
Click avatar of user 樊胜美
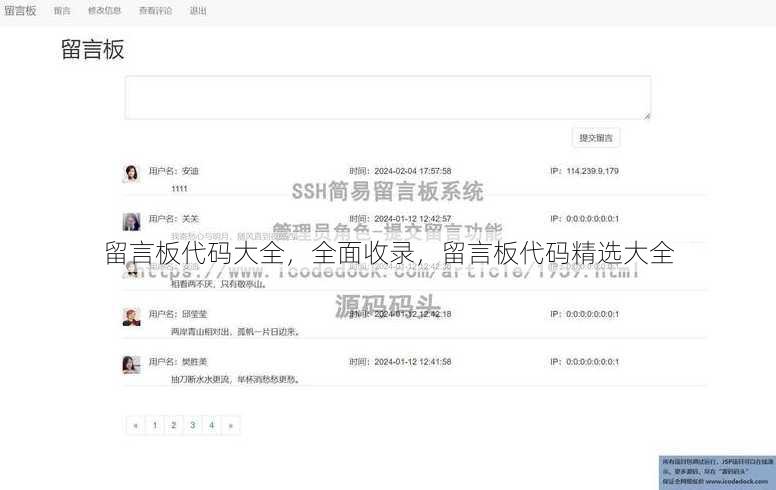[131, 365]
